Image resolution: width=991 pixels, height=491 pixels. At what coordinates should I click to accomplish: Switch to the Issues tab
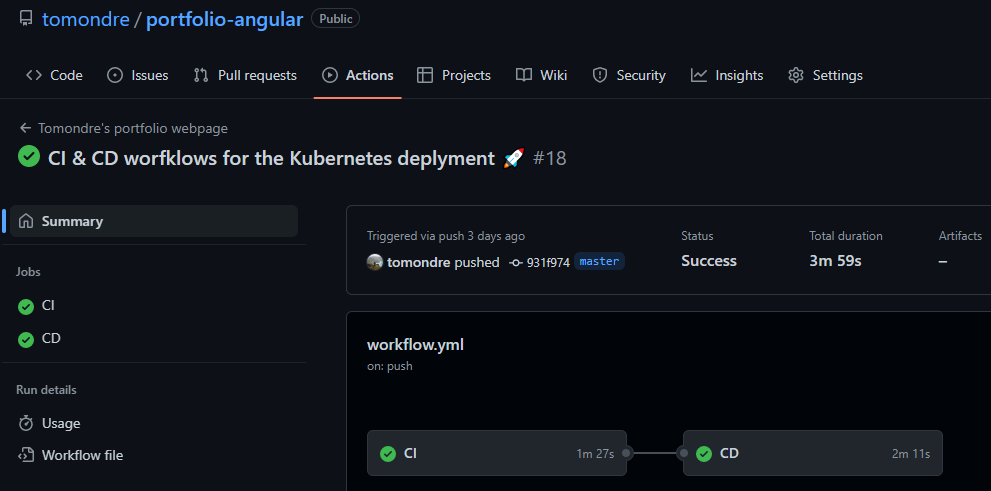click(138, 75)
